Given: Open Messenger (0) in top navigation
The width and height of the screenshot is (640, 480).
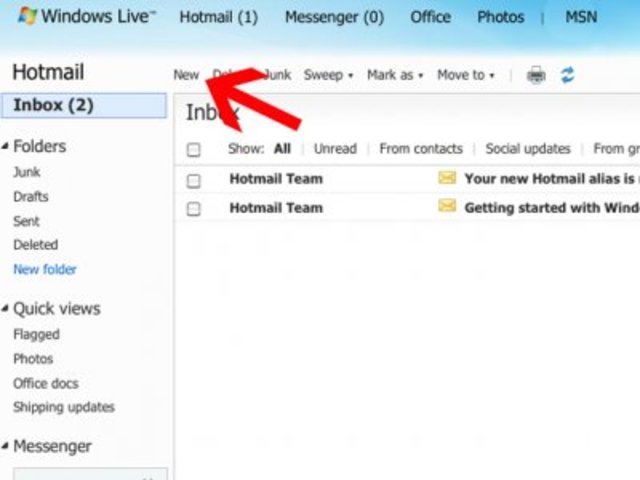Looking at the screenshot, I should point(334,17).
